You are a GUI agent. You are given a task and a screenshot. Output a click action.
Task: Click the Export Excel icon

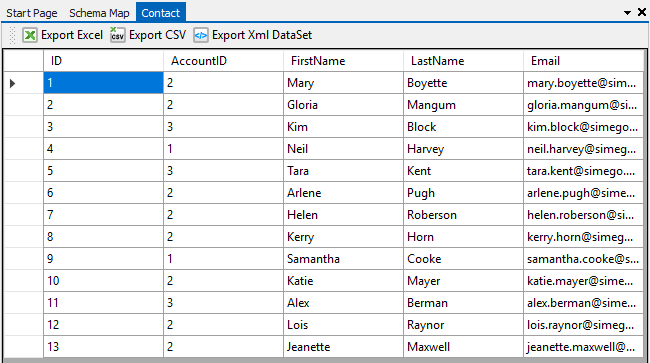coord(30,35)
